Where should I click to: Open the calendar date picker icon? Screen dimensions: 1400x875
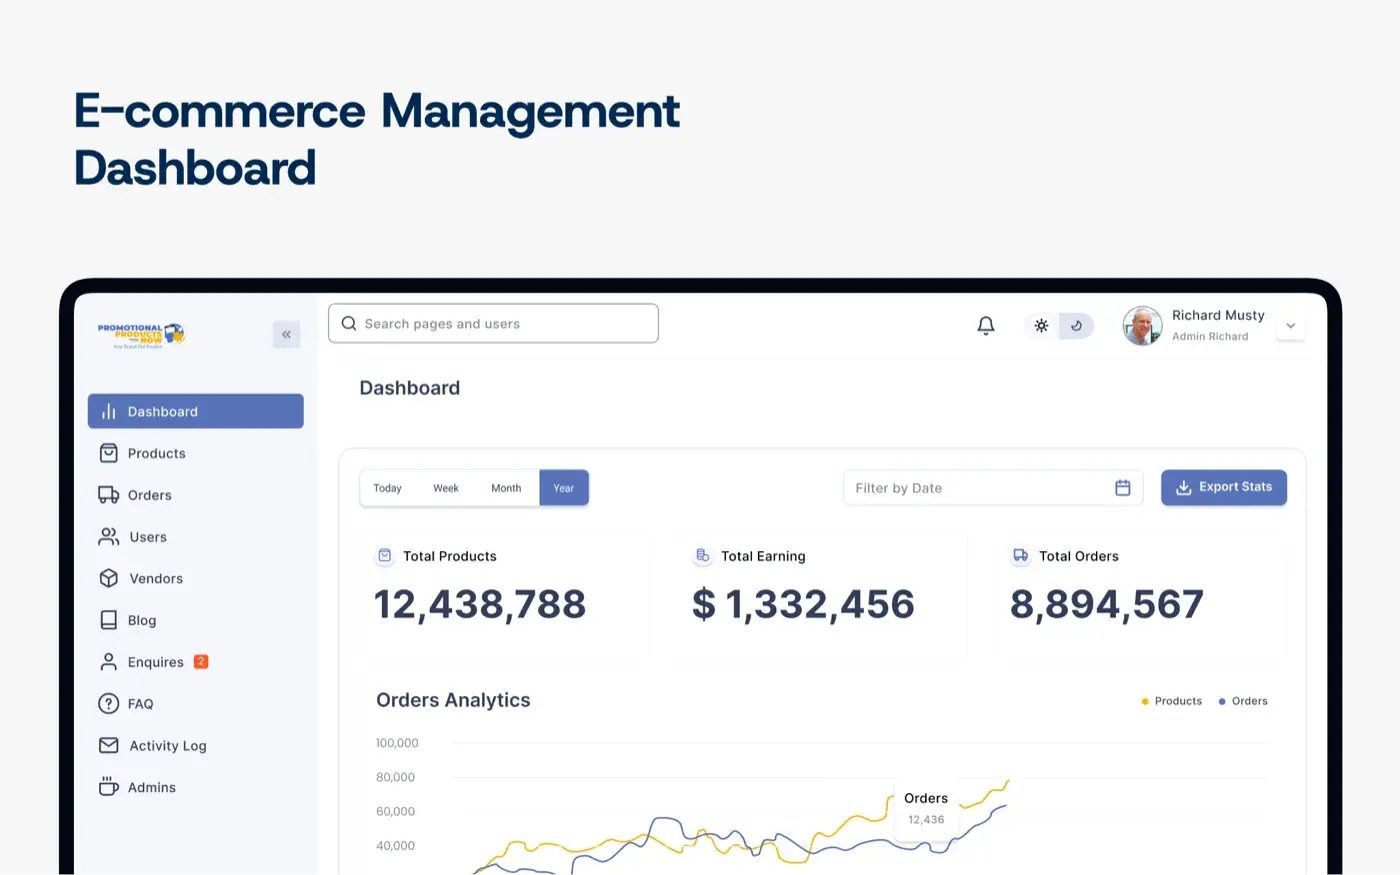[1123, 488]
